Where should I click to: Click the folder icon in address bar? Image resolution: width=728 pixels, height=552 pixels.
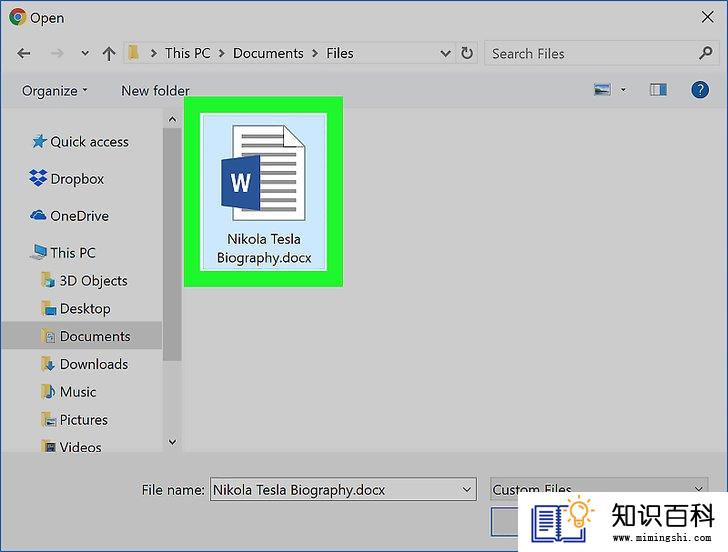[134, 52]
